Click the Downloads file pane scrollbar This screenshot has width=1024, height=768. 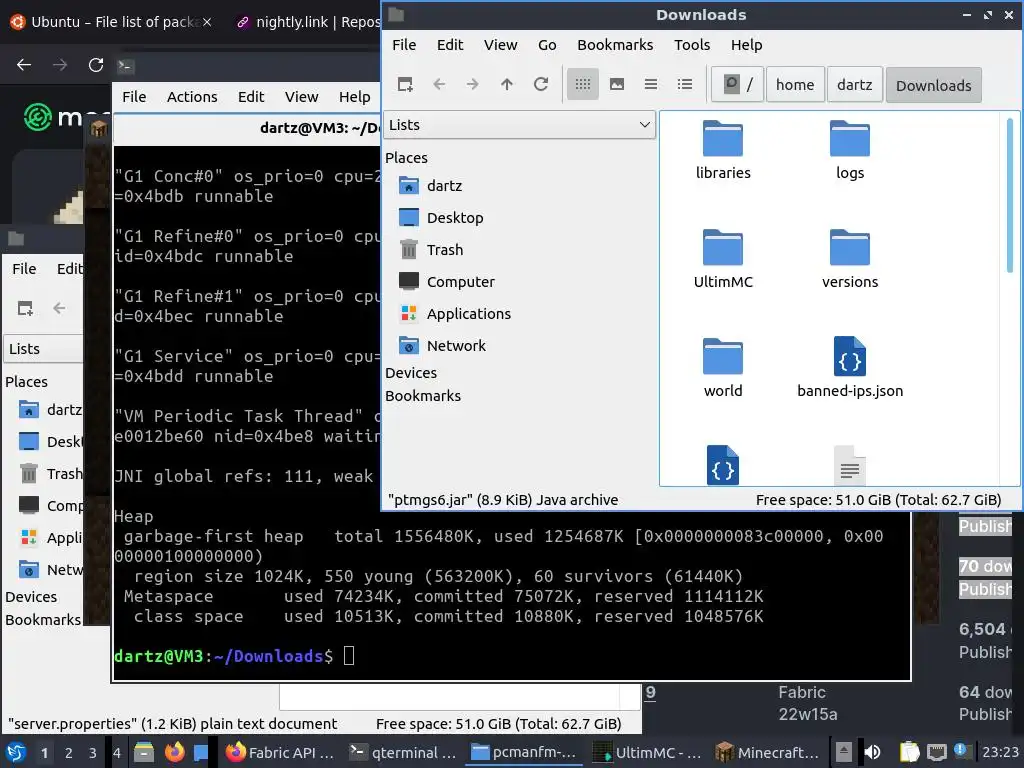tap(1010, 195)
